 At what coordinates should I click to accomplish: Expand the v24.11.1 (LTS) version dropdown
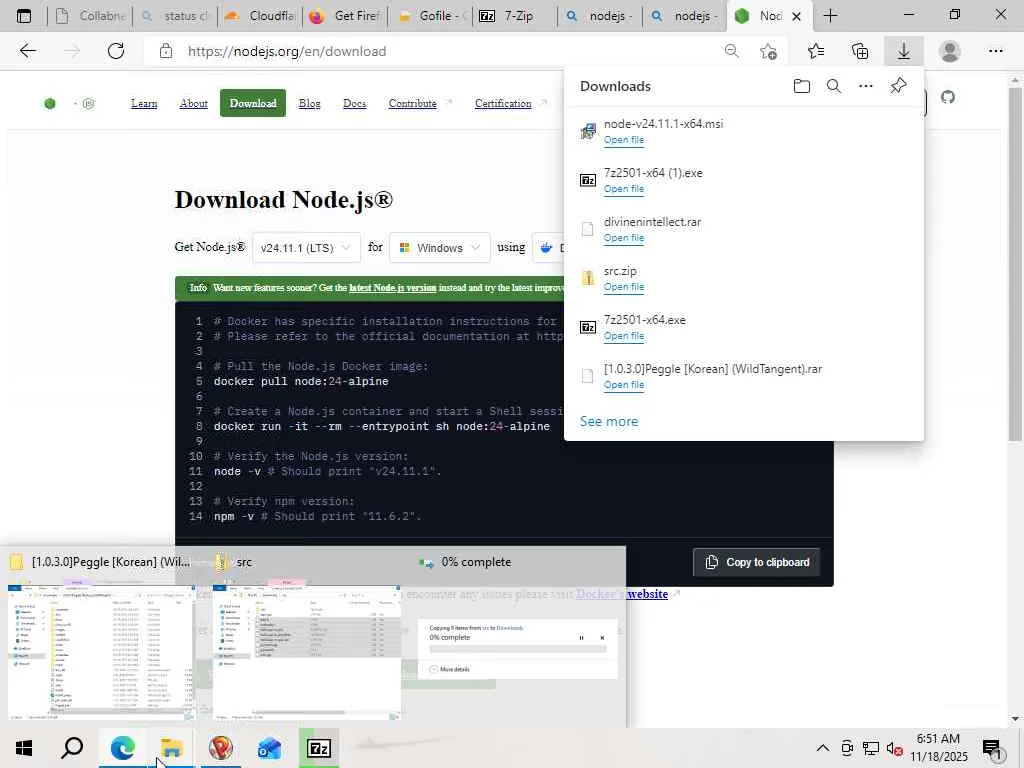click(x=306, y=248)
